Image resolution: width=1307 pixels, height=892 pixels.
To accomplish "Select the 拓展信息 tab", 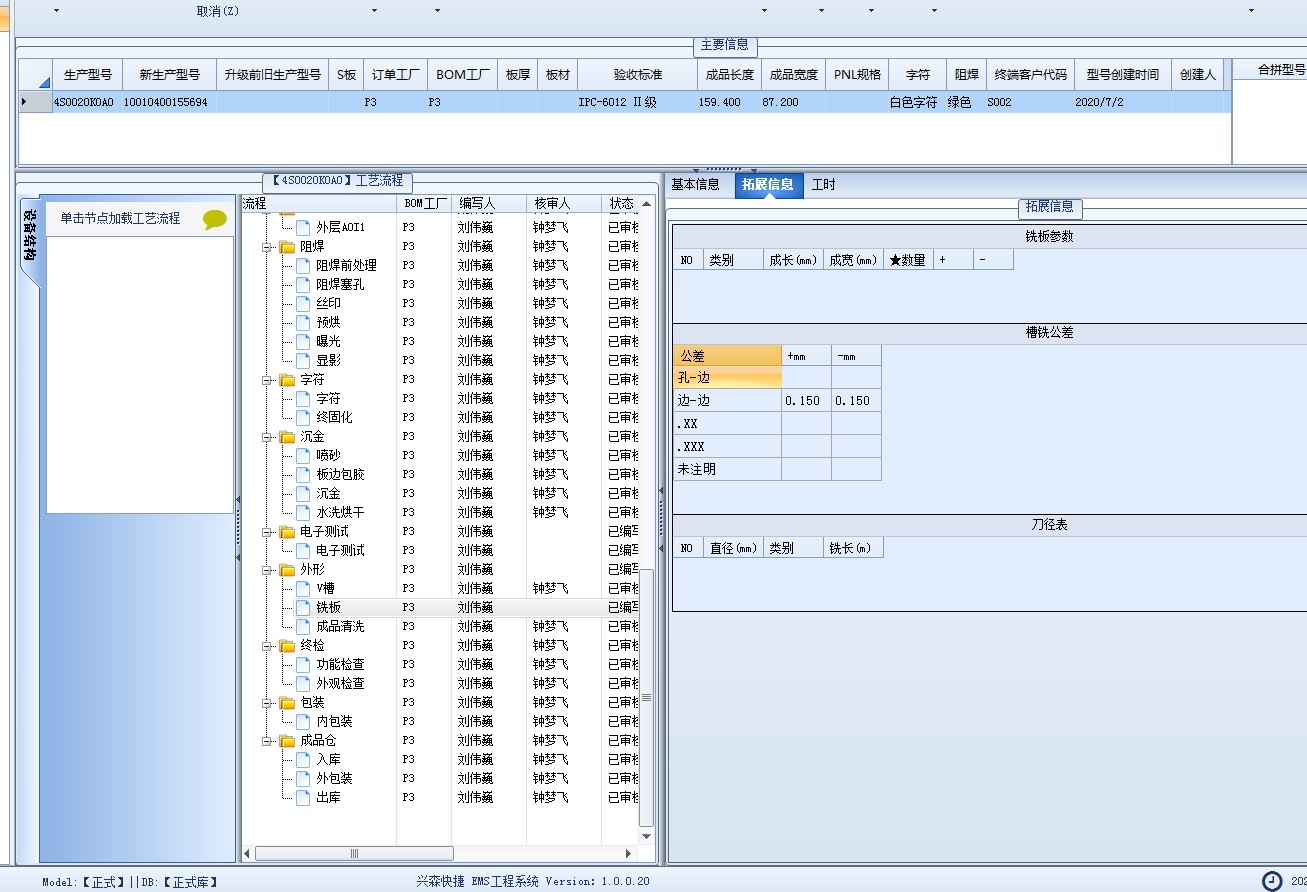I will point(769,185).
